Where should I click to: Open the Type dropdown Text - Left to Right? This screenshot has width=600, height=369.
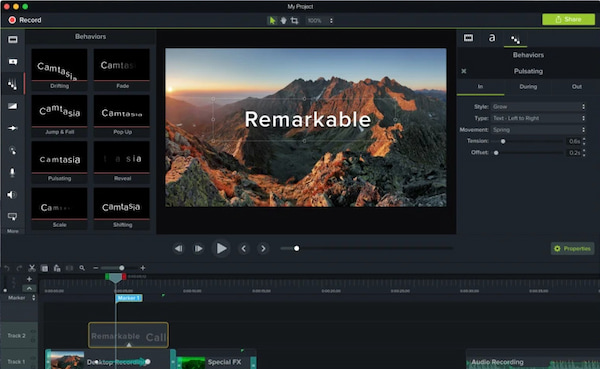click(538, 118)
